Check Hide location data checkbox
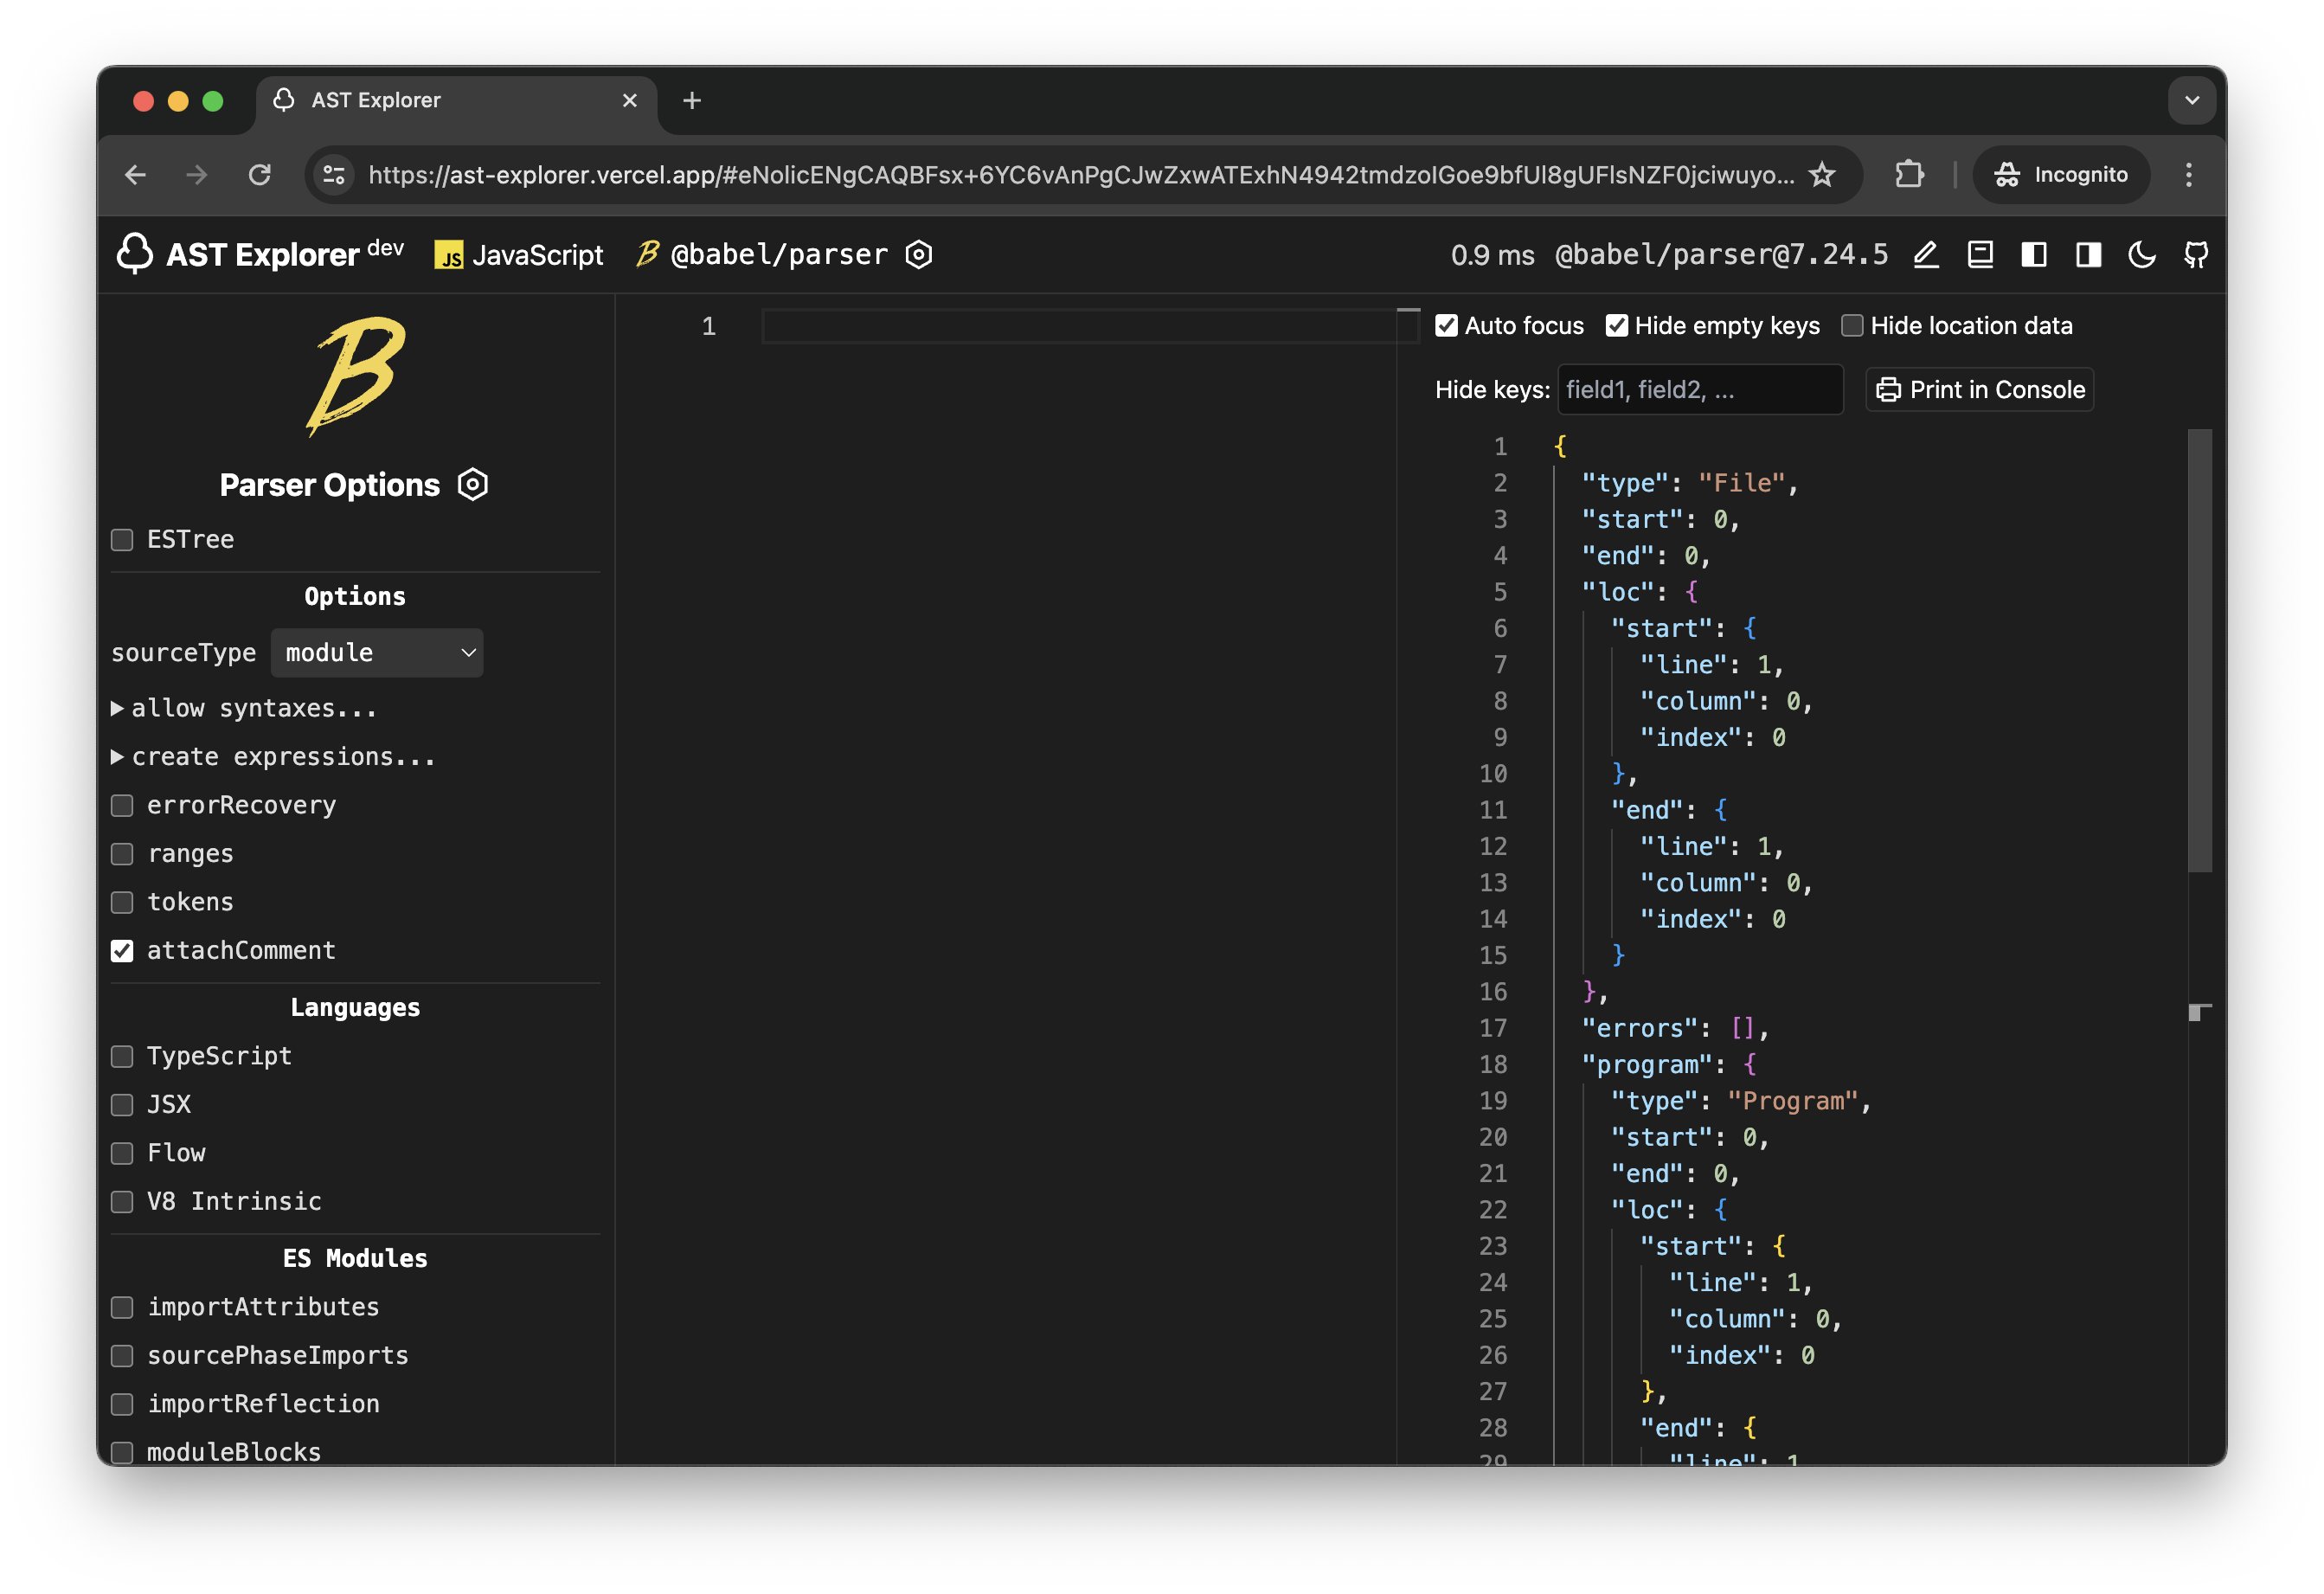The height and width of the screenshot is (1594, 2324). [x=1852, y=326]
